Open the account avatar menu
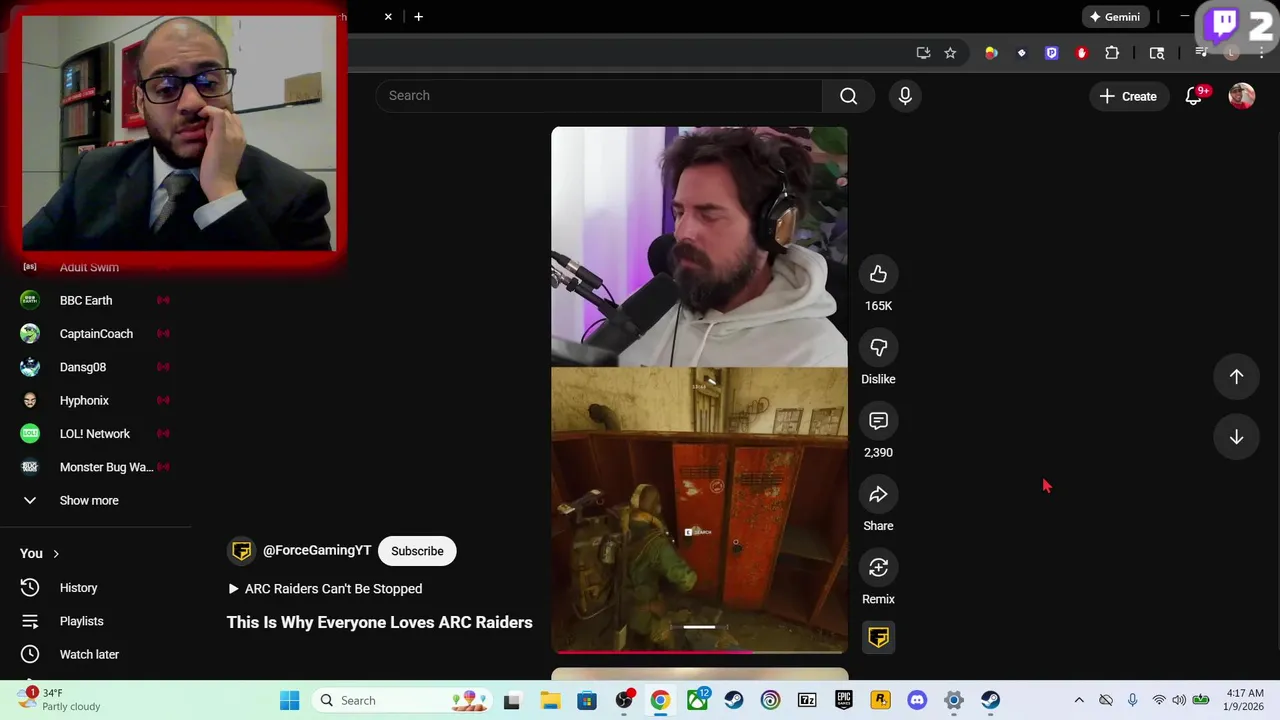Screen dimensions: 1280x720 (1242, 96)
